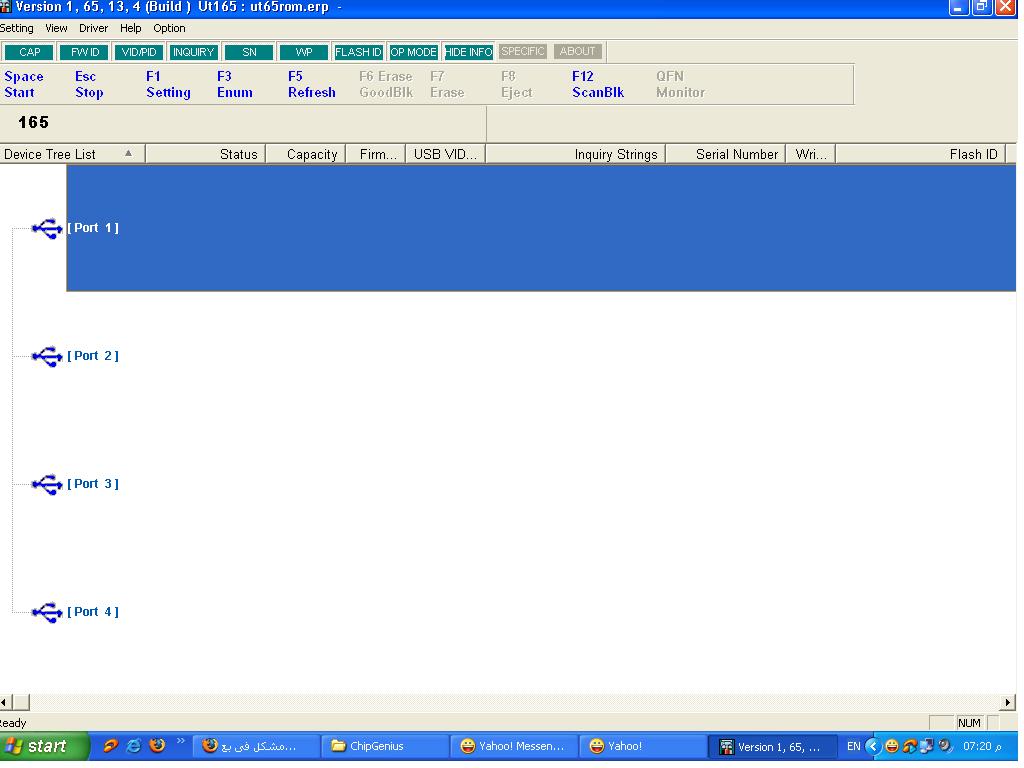1024x768 pixels.
Task: Click the Version 1, 65 taskbar button
Action: 773,746
